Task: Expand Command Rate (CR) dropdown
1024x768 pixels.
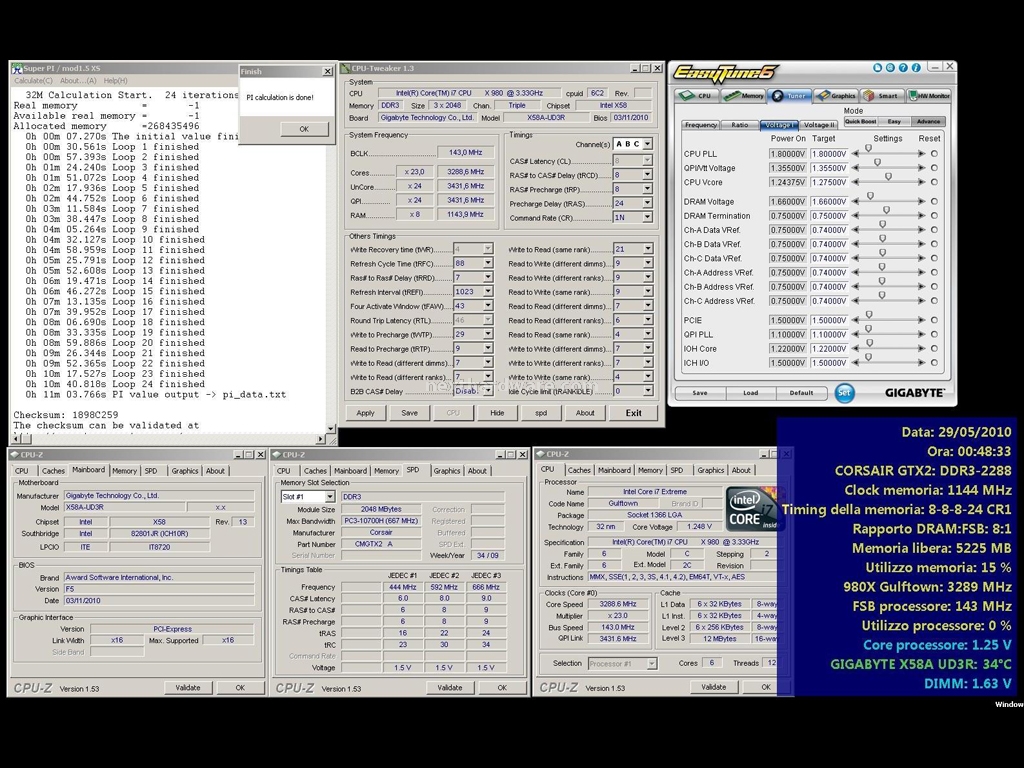Action: [x=647, y=217]
